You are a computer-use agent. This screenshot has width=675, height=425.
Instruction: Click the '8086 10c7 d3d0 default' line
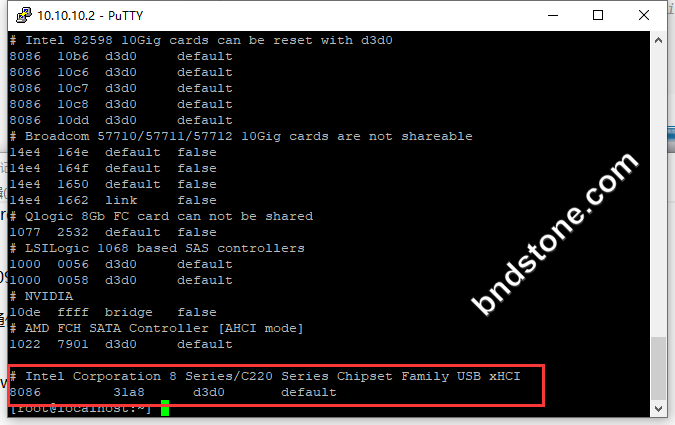tap(121, 88)
